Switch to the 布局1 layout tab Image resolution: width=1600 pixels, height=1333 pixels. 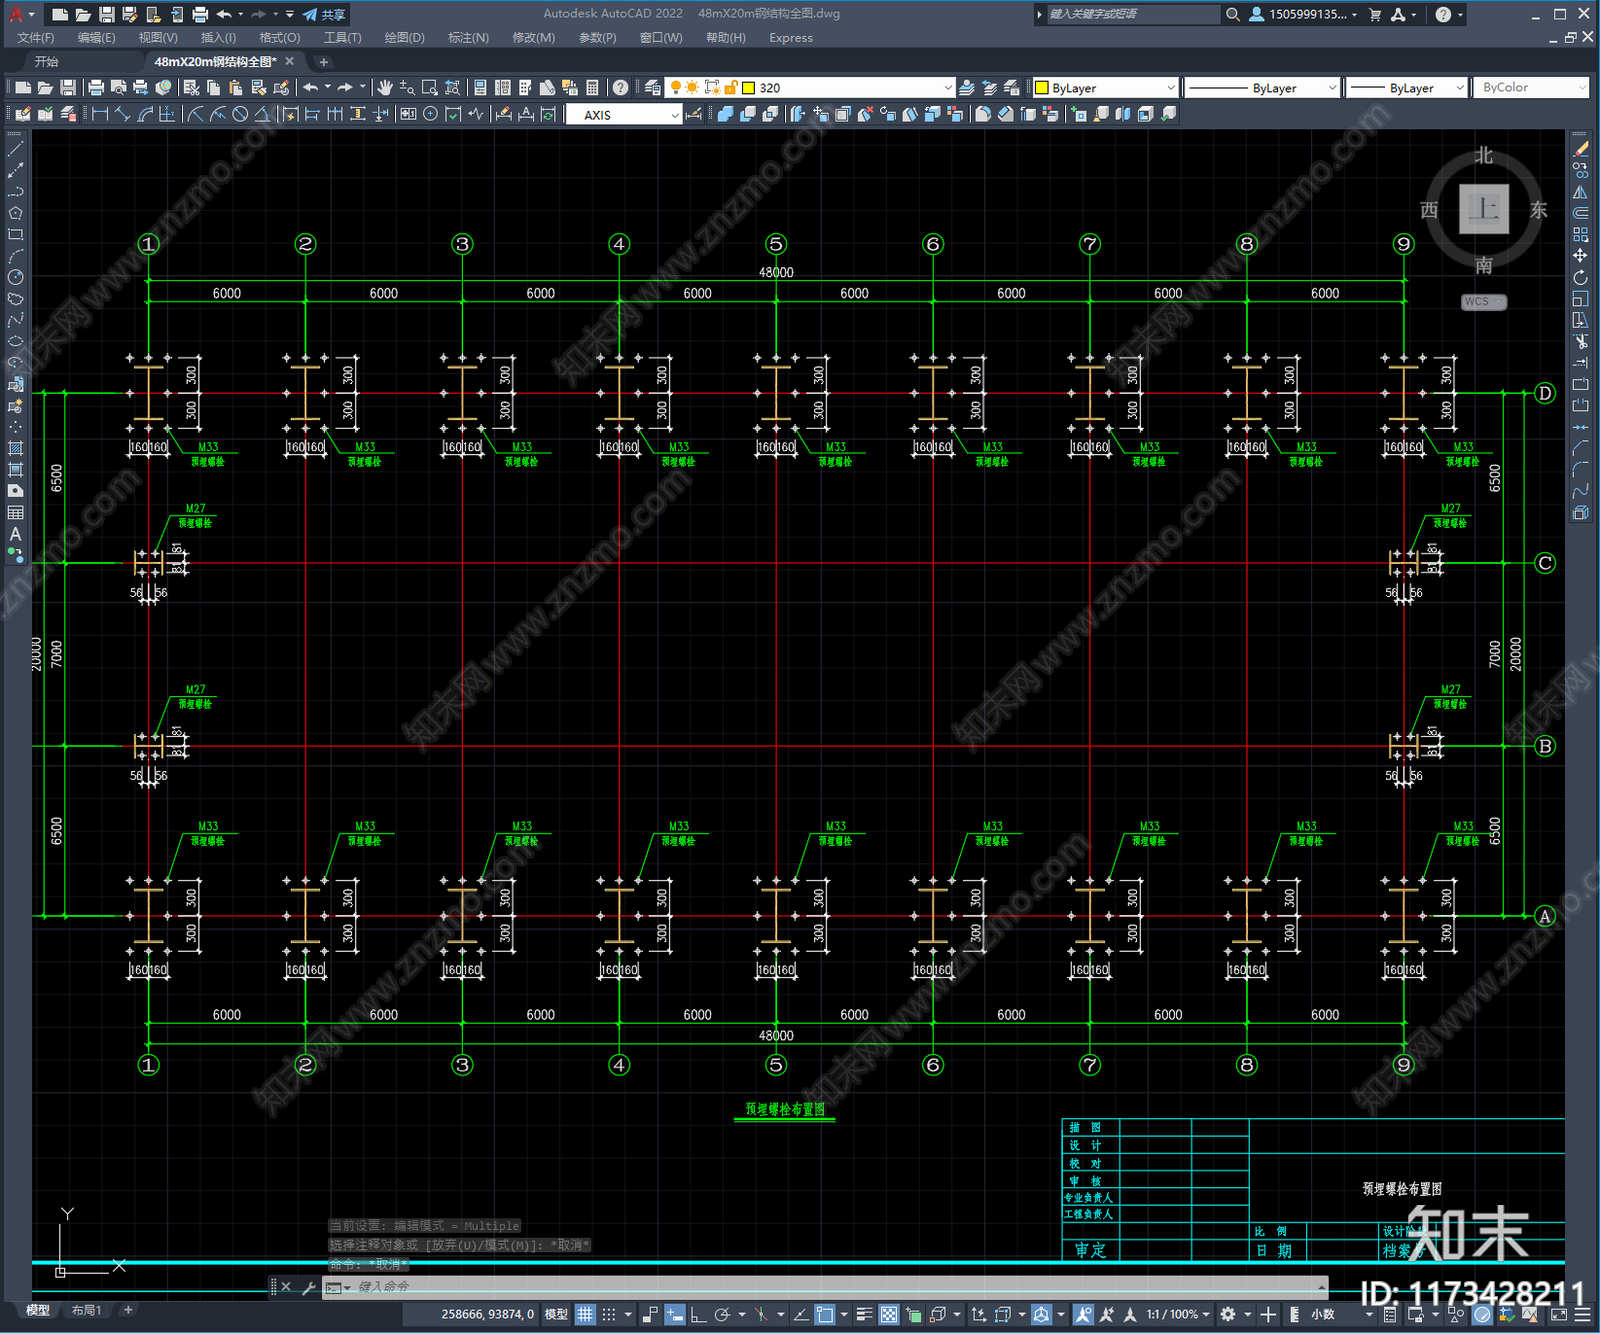pyautogui.click(x=86, y=1310)
